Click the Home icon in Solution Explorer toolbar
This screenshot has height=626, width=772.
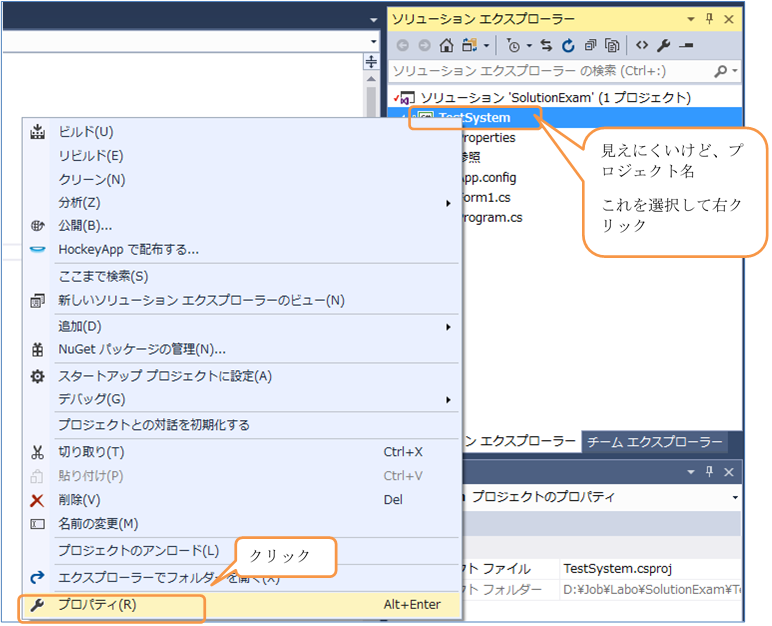(446, 46)
